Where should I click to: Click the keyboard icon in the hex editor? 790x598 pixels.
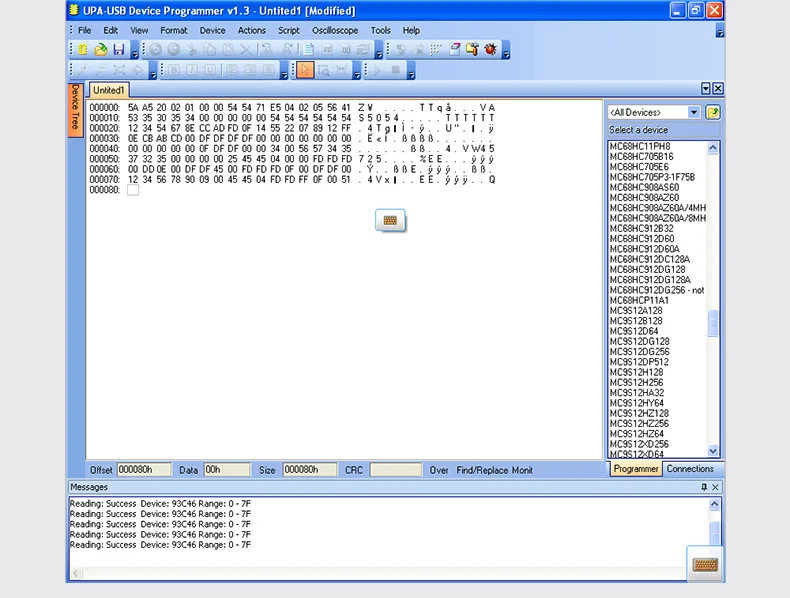pos(390,220)
